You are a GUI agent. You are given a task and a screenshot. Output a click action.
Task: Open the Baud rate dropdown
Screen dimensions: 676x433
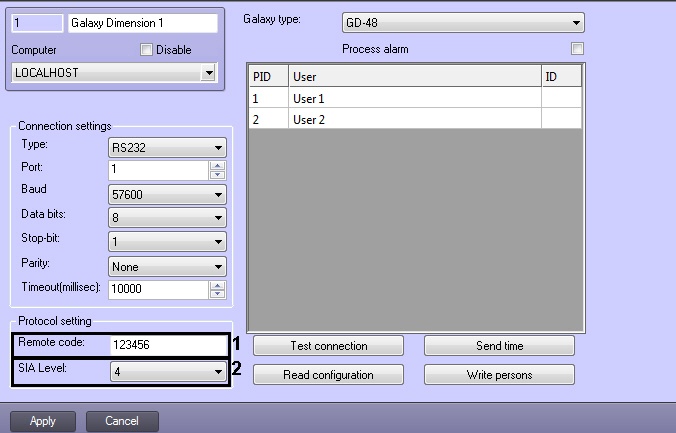click(x=167, y=195)
